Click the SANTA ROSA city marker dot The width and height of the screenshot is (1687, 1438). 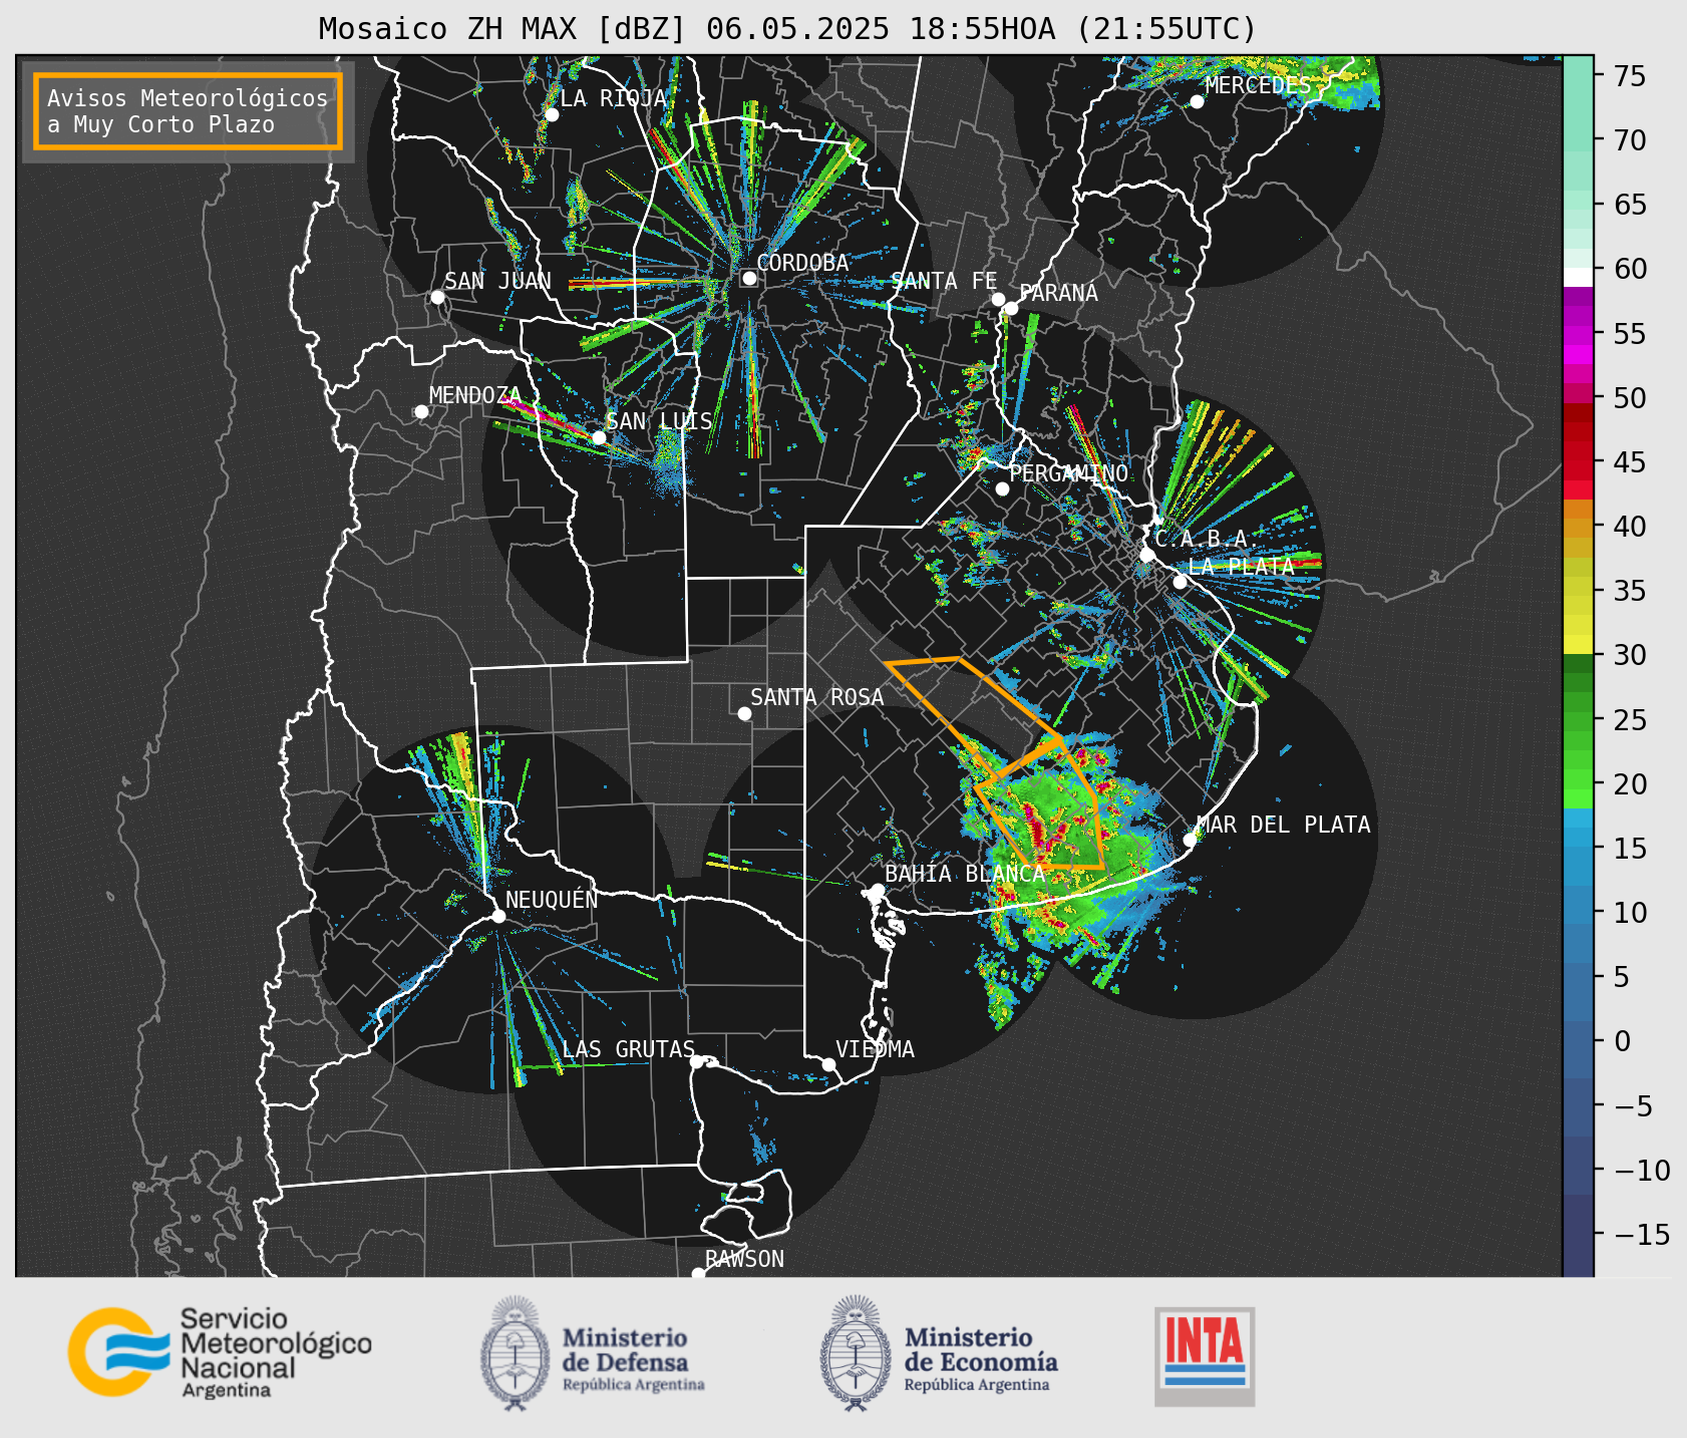point(744,713)
